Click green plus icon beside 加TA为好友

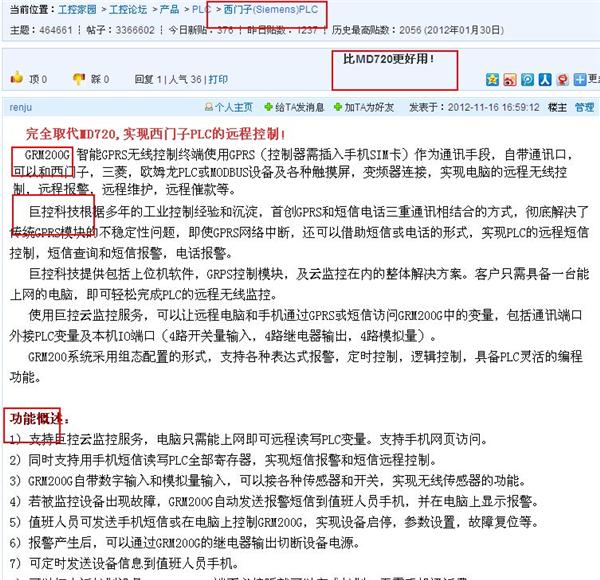(x=338, y=107)
